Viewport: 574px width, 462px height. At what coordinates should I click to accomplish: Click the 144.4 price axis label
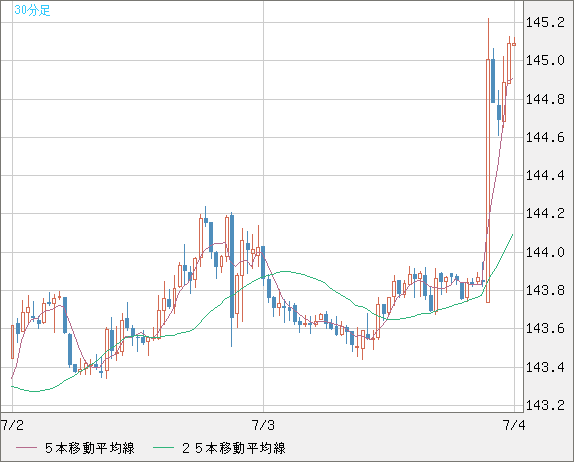click(x=545, y=175)
